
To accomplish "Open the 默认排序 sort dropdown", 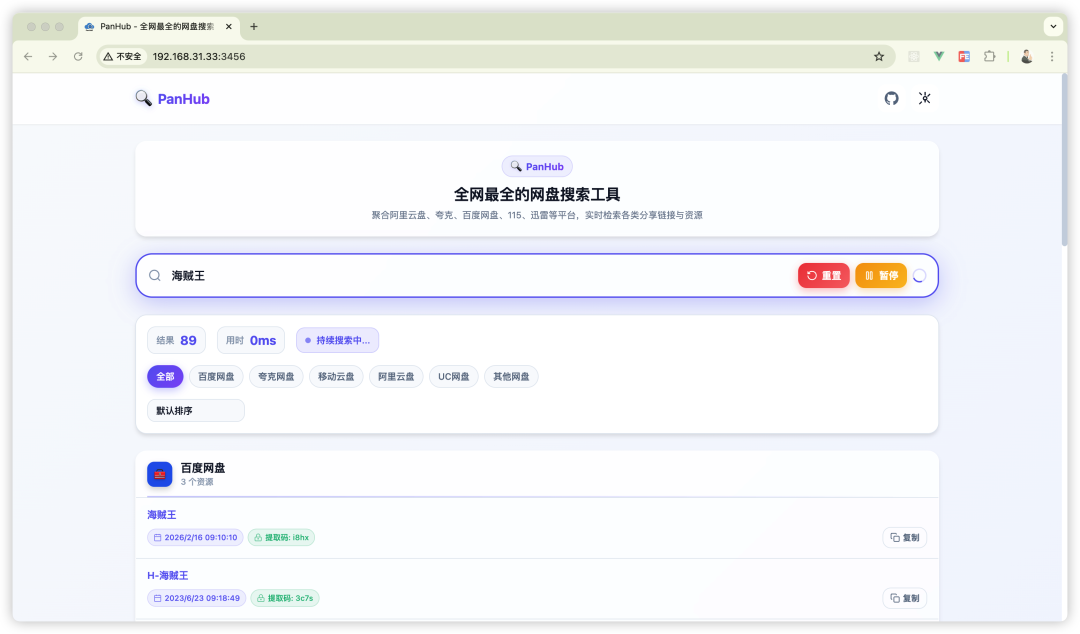I will 195,410.
